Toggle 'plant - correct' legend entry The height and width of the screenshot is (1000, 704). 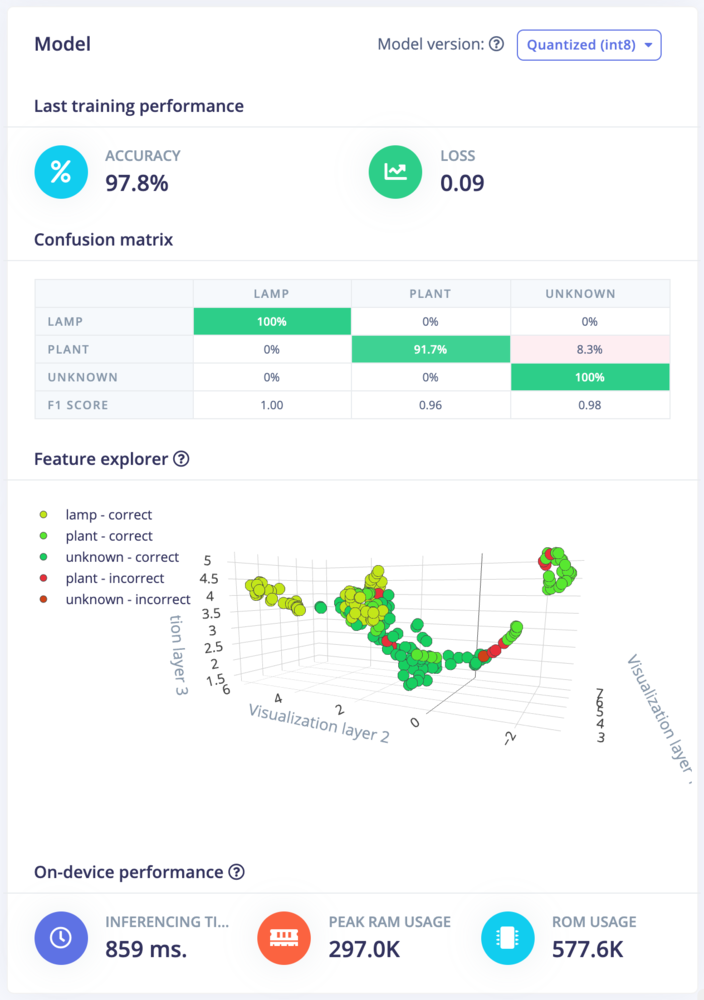point(96,536)
